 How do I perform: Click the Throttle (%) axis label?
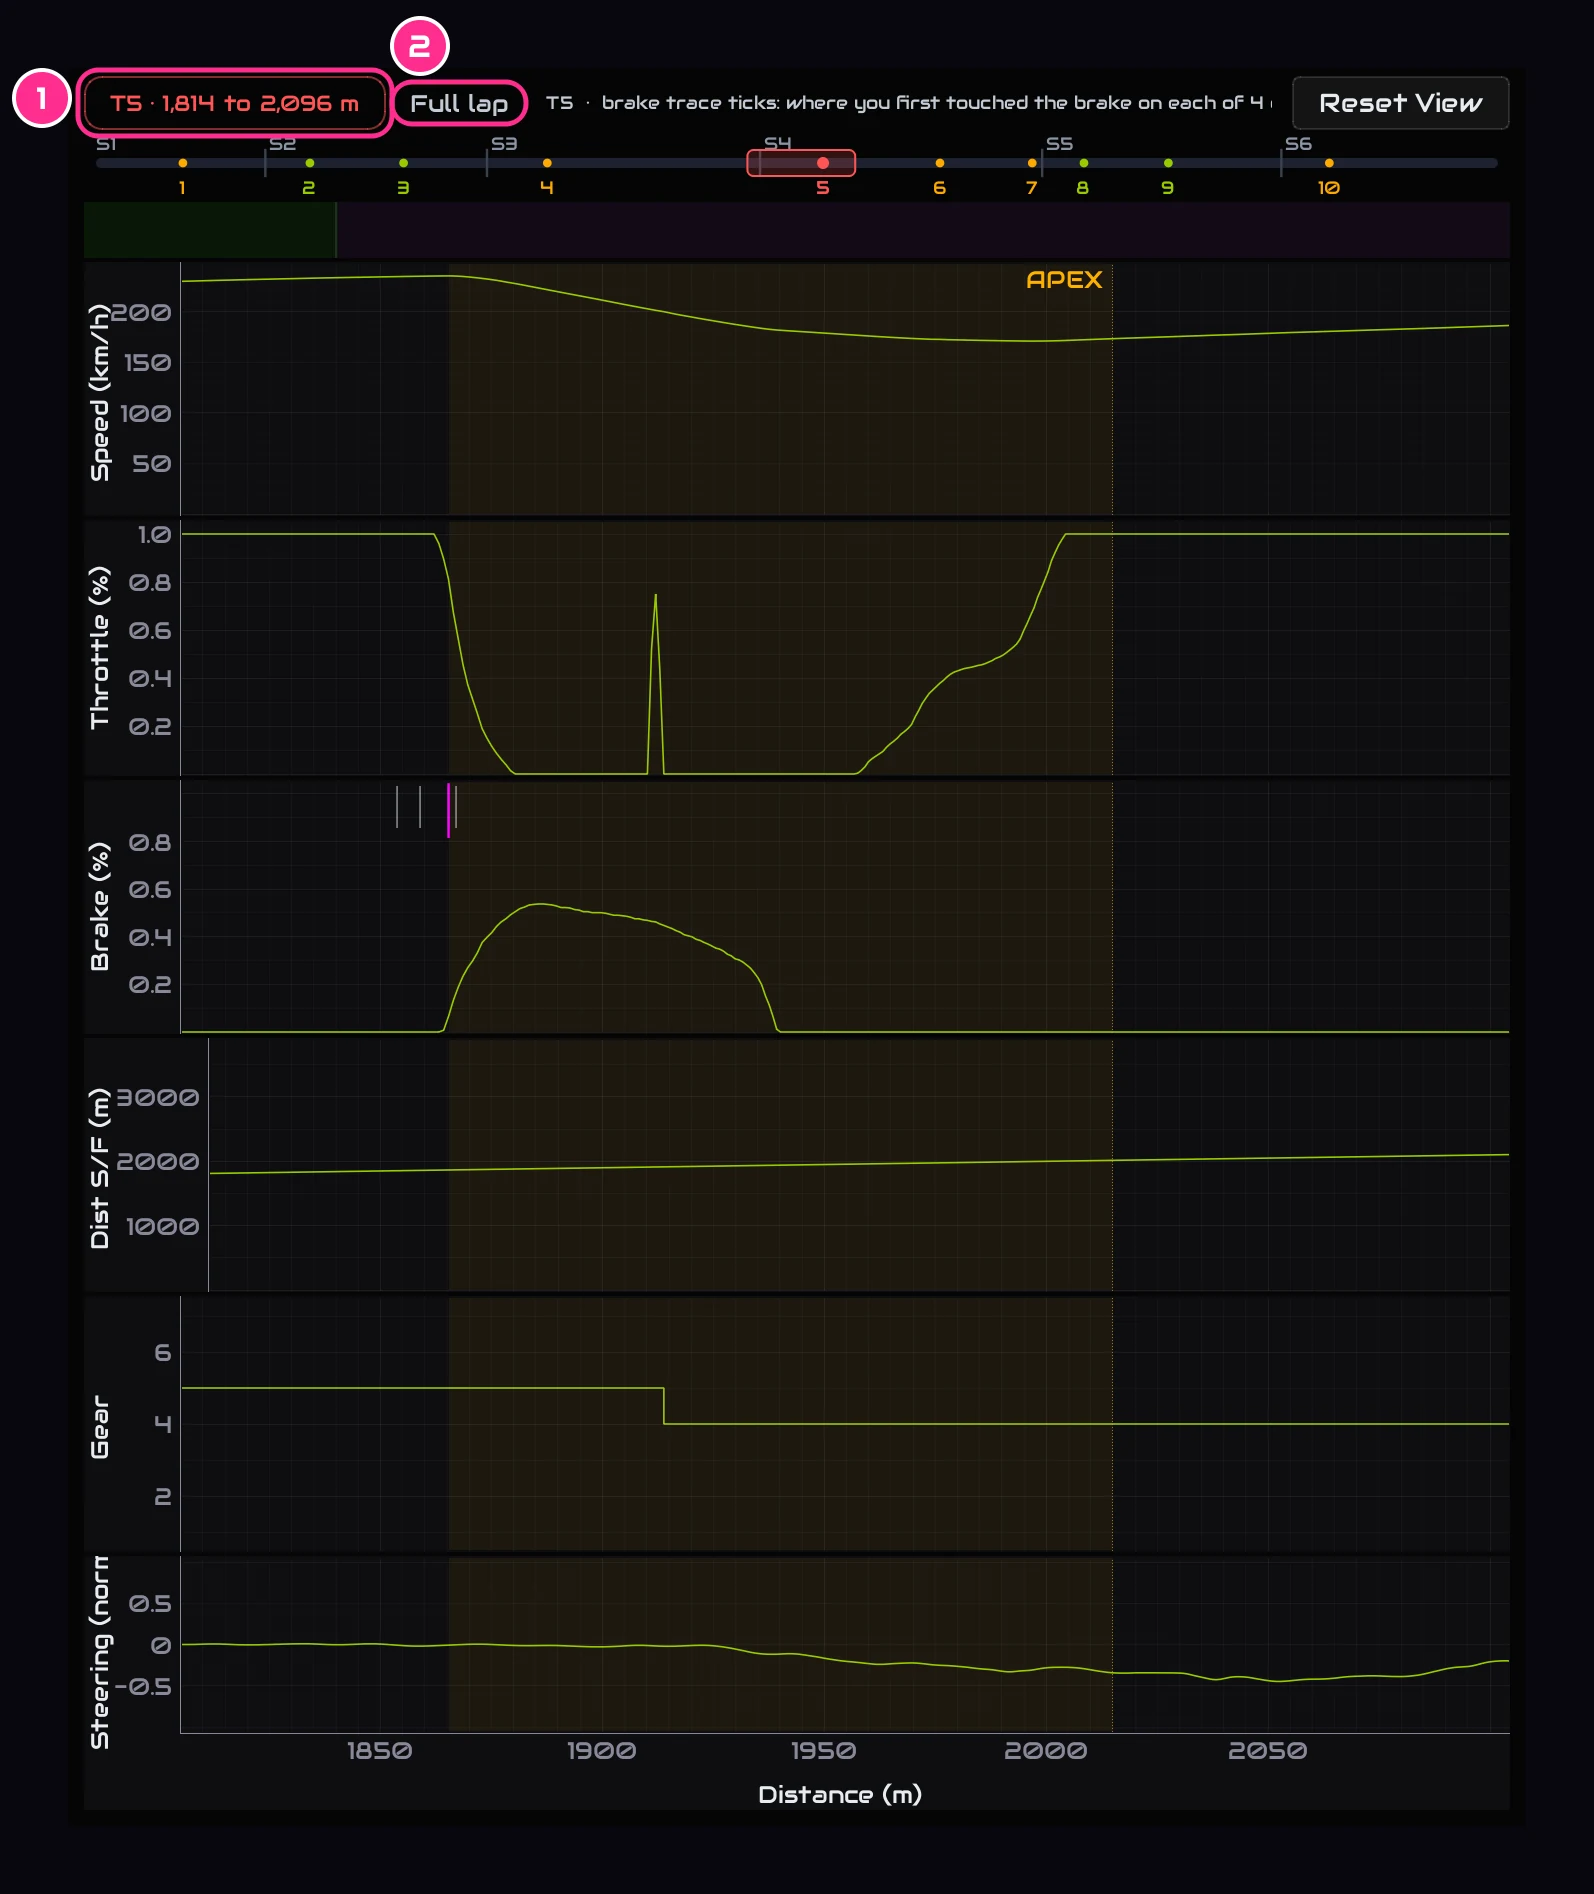click(x=99, y=647)
